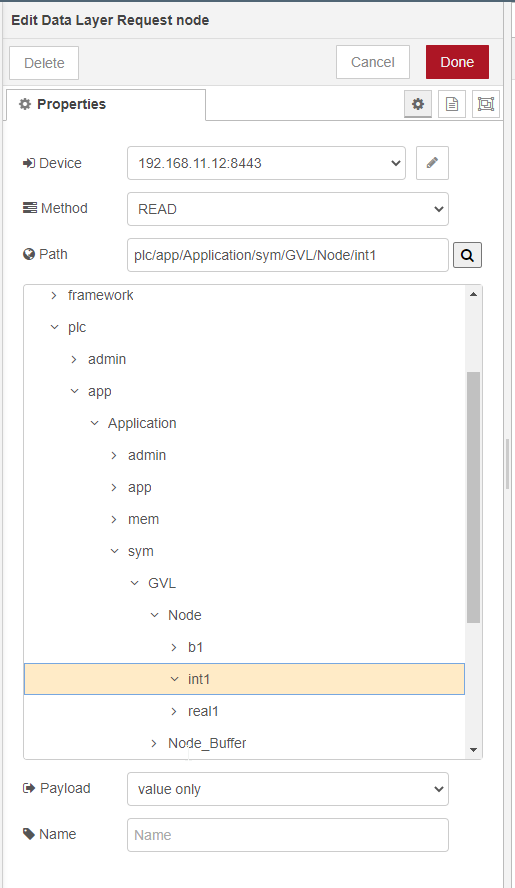
Task: Expand the mem tree node
Action: [114, 519]
